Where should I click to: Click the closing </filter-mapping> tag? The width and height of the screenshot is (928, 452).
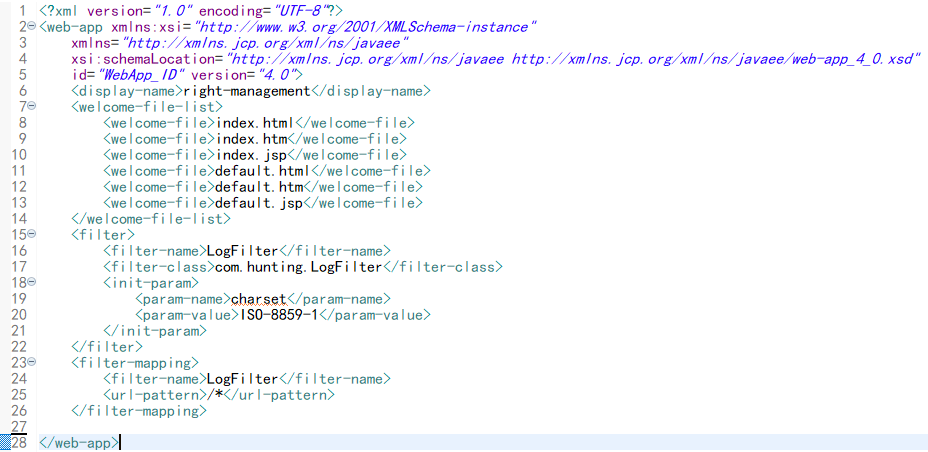click(138, 410)
